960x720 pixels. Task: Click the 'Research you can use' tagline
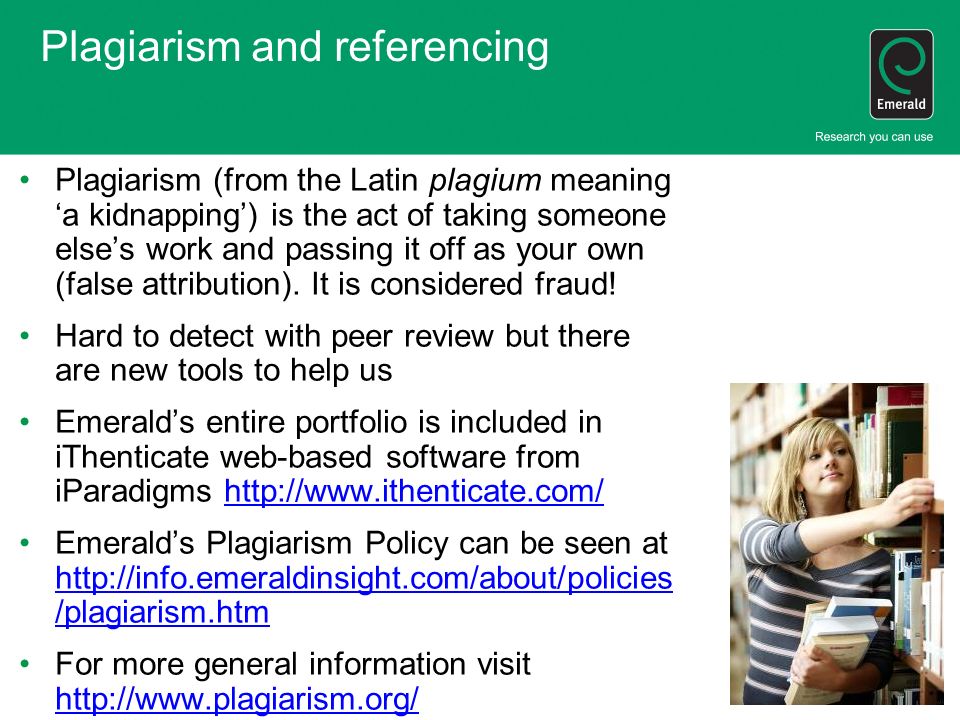coord(874,137)
